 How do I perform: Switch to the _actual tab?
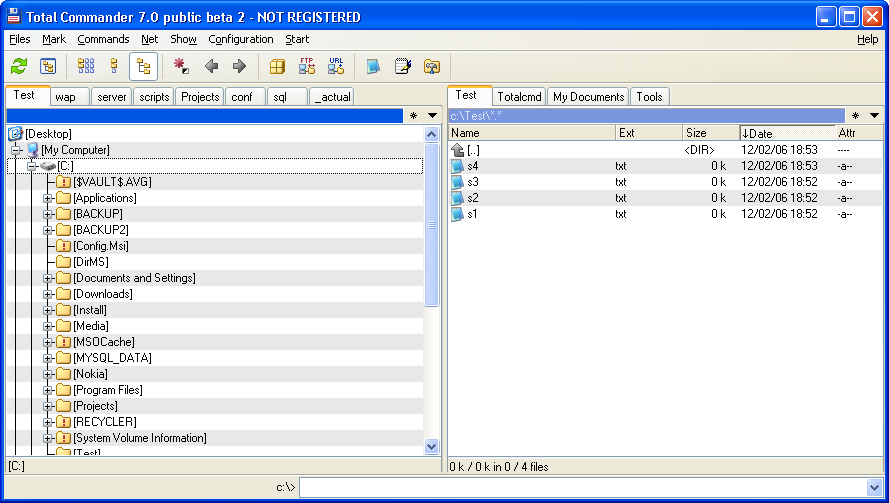coord(332,97)
